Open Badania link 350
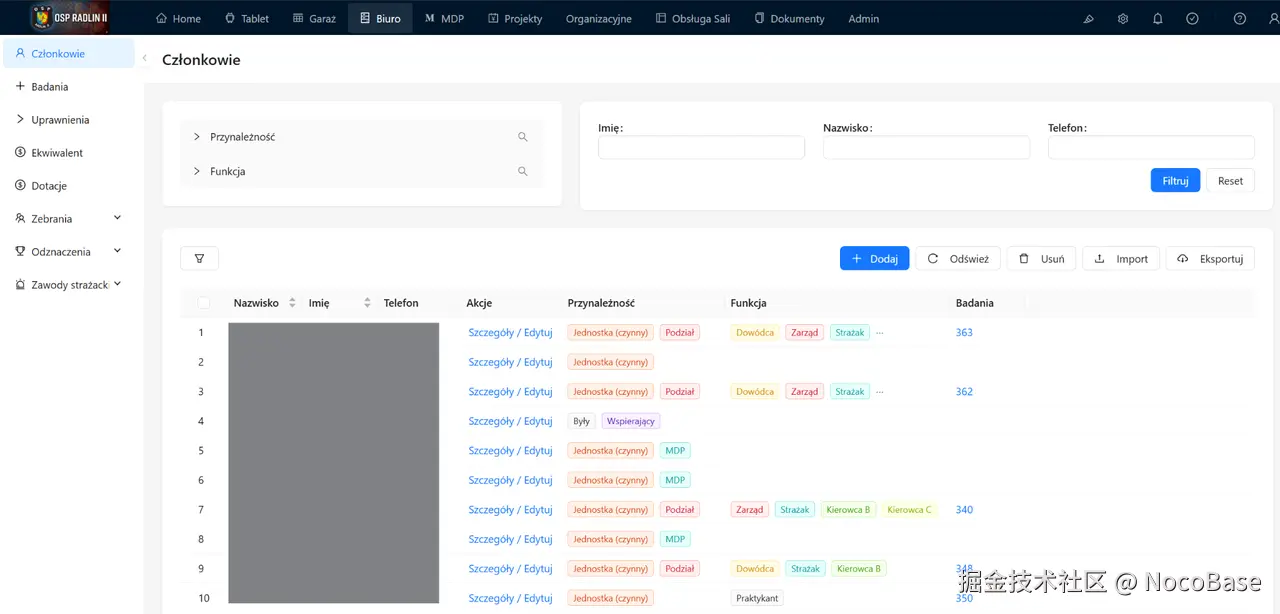This screenshot has width=1280, height=614. pos(964,598)
